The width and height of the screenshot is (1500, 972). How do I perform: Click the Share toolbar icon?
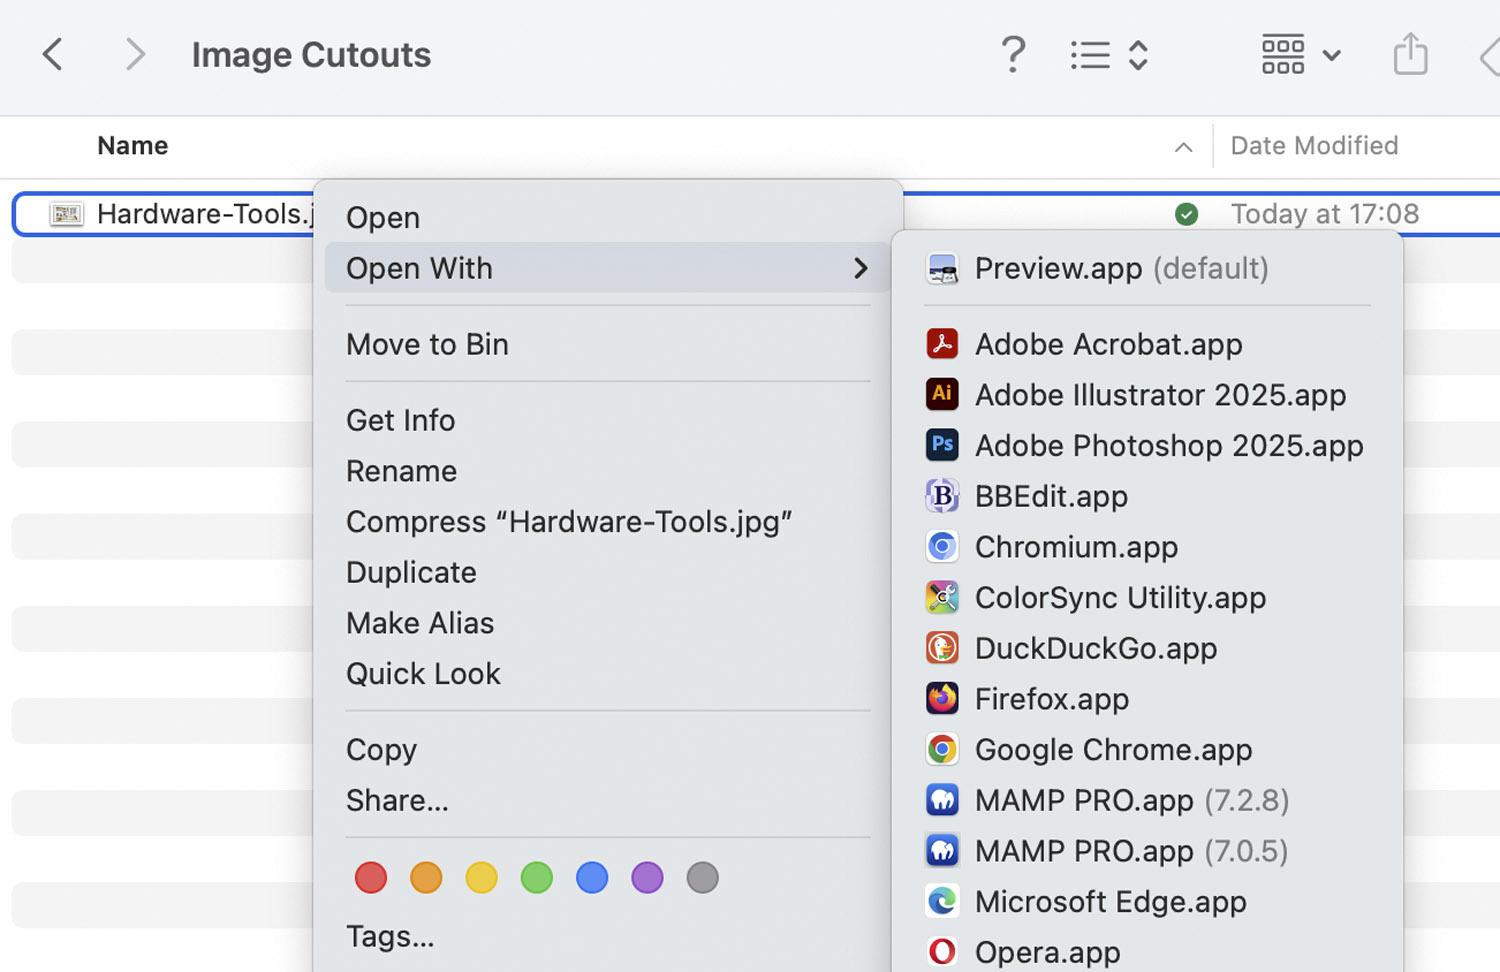[1410, 54]
